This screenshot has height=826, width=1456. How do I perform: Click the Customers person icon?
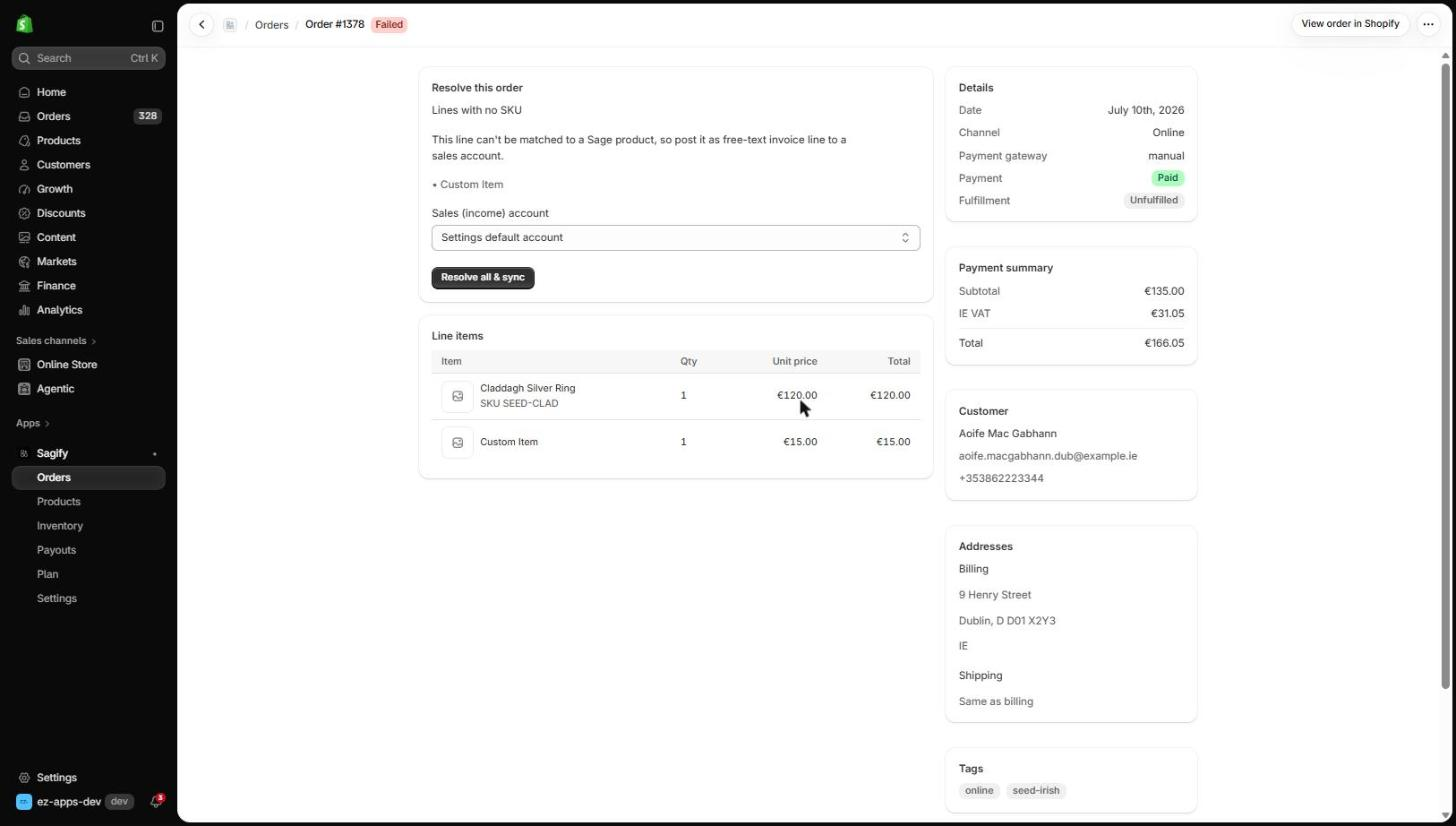(25, 165)
